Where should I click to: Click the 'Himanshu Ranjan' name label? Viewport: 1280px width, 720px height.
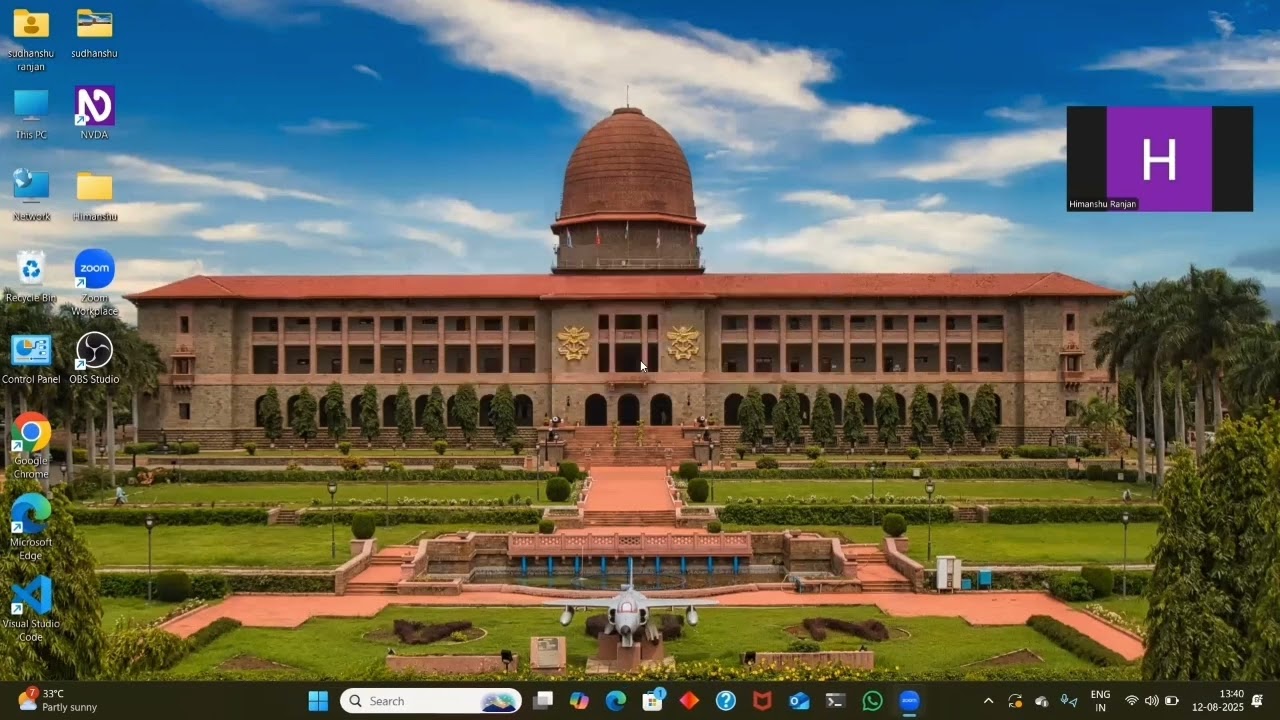coord(1102,204)
